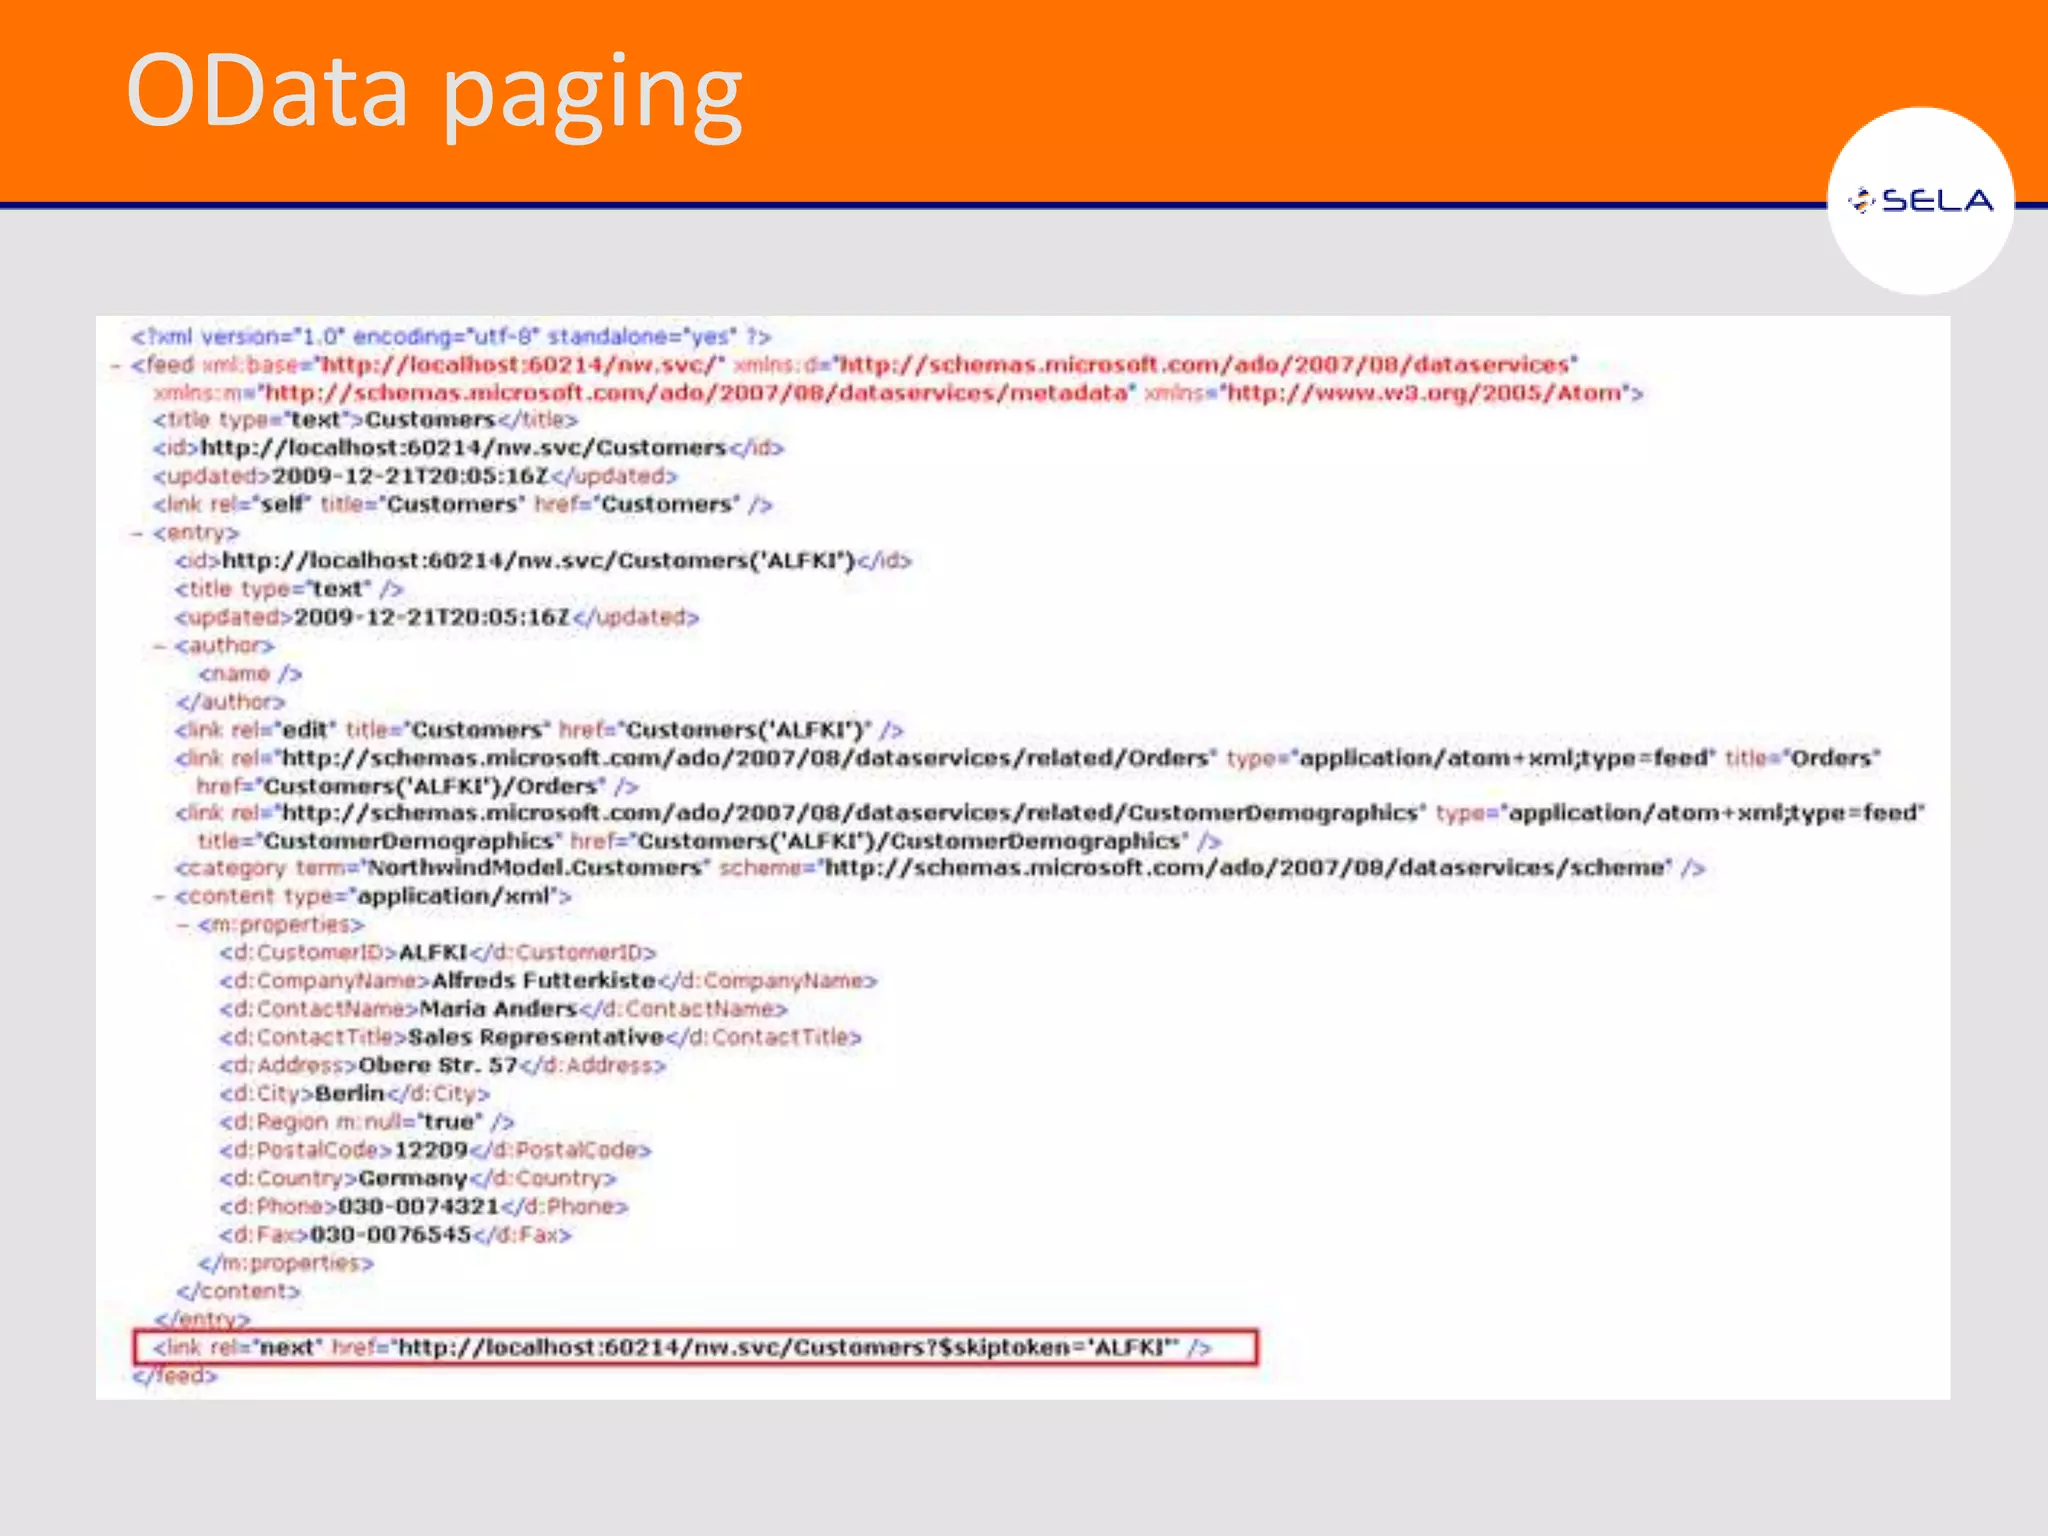Click the link rel edit Customers('ALFKI') line
This screenshot has height=1536, width=2048.
(x=539, y=730)
